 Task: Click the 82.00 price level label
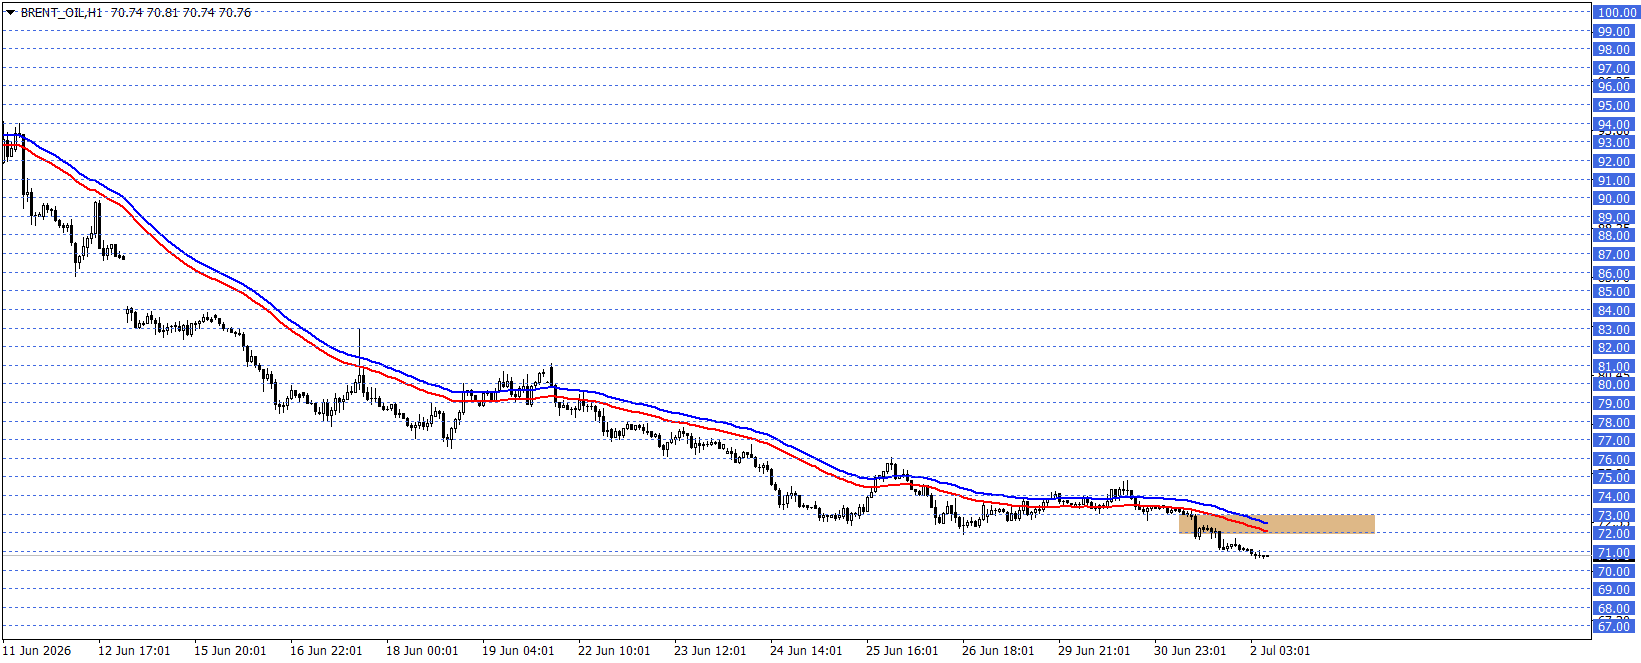point(1613,348)
